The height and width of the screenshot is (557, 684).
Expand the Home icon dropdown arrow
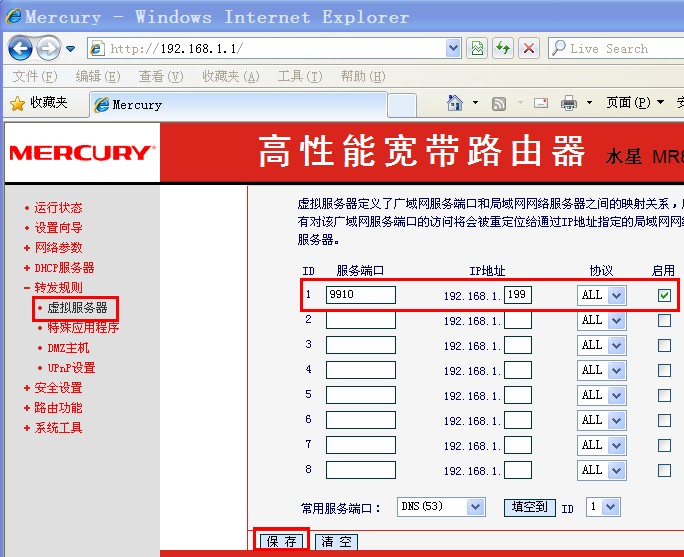click(x=475, y=103)
